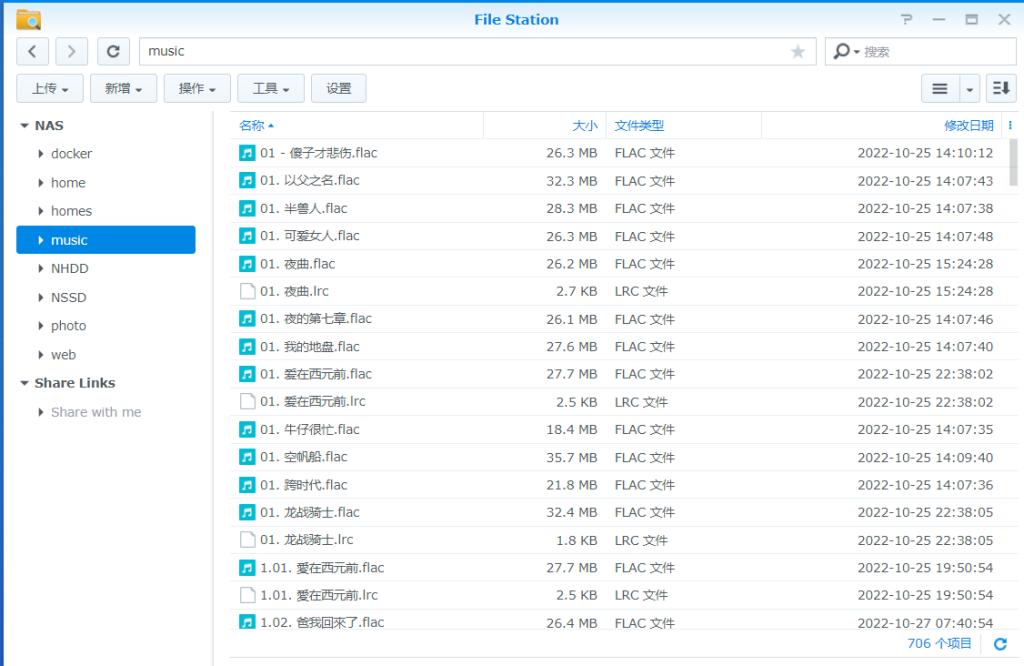Bookmark music folder with star icon
The width and height of the screenshot is (1024, 666).
point(797,52)
